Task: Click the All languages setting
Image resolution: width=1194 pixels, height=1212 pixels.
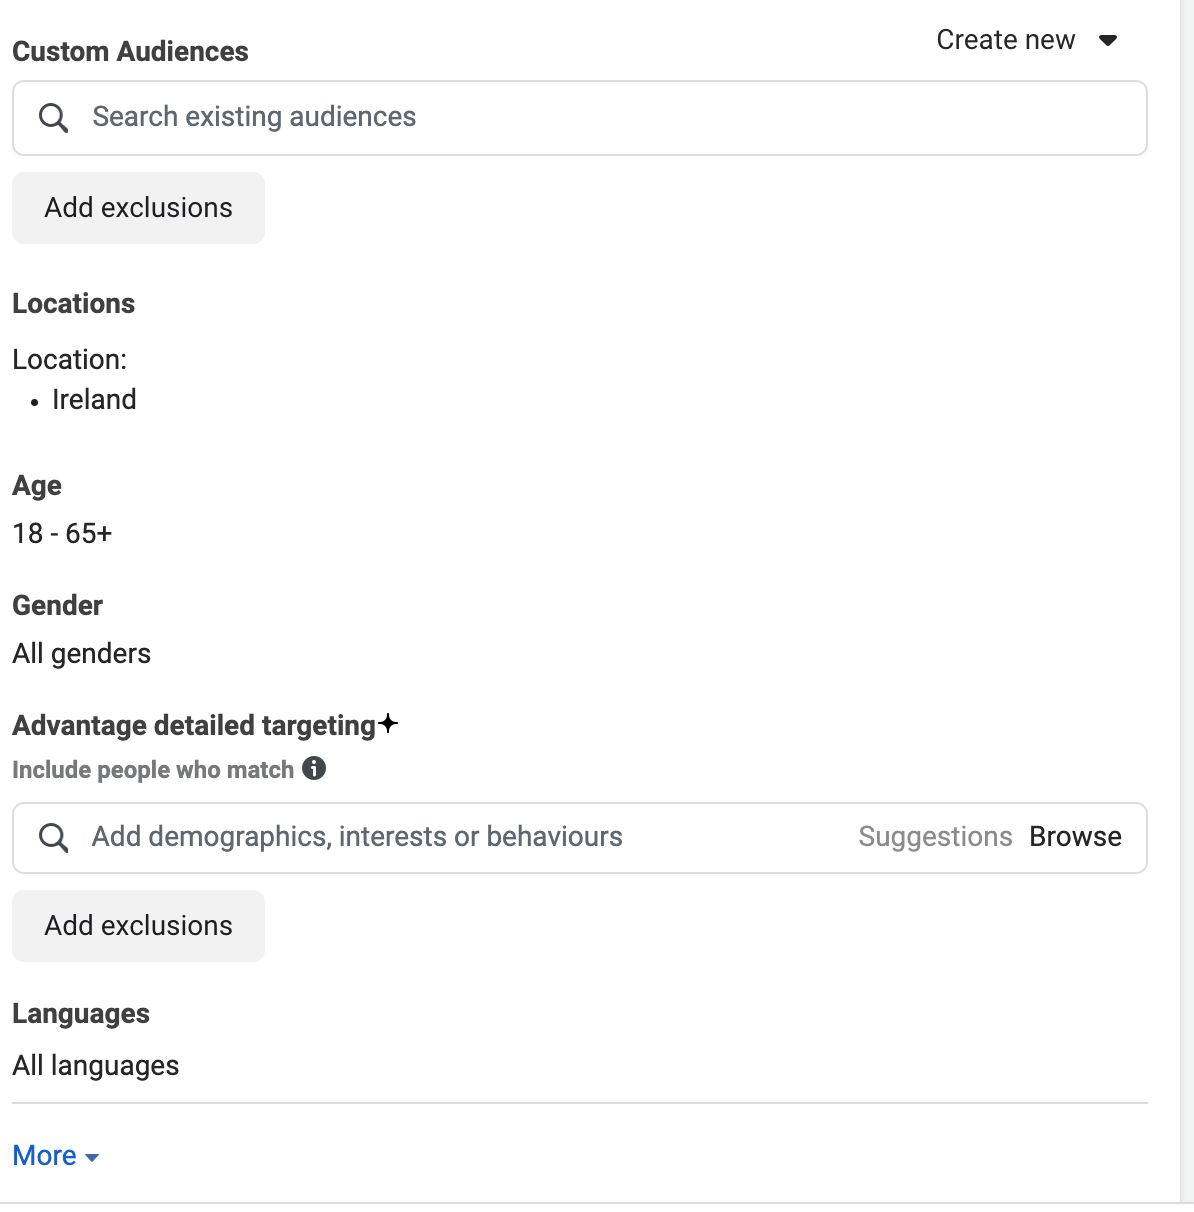Action: pos(96,1066)
